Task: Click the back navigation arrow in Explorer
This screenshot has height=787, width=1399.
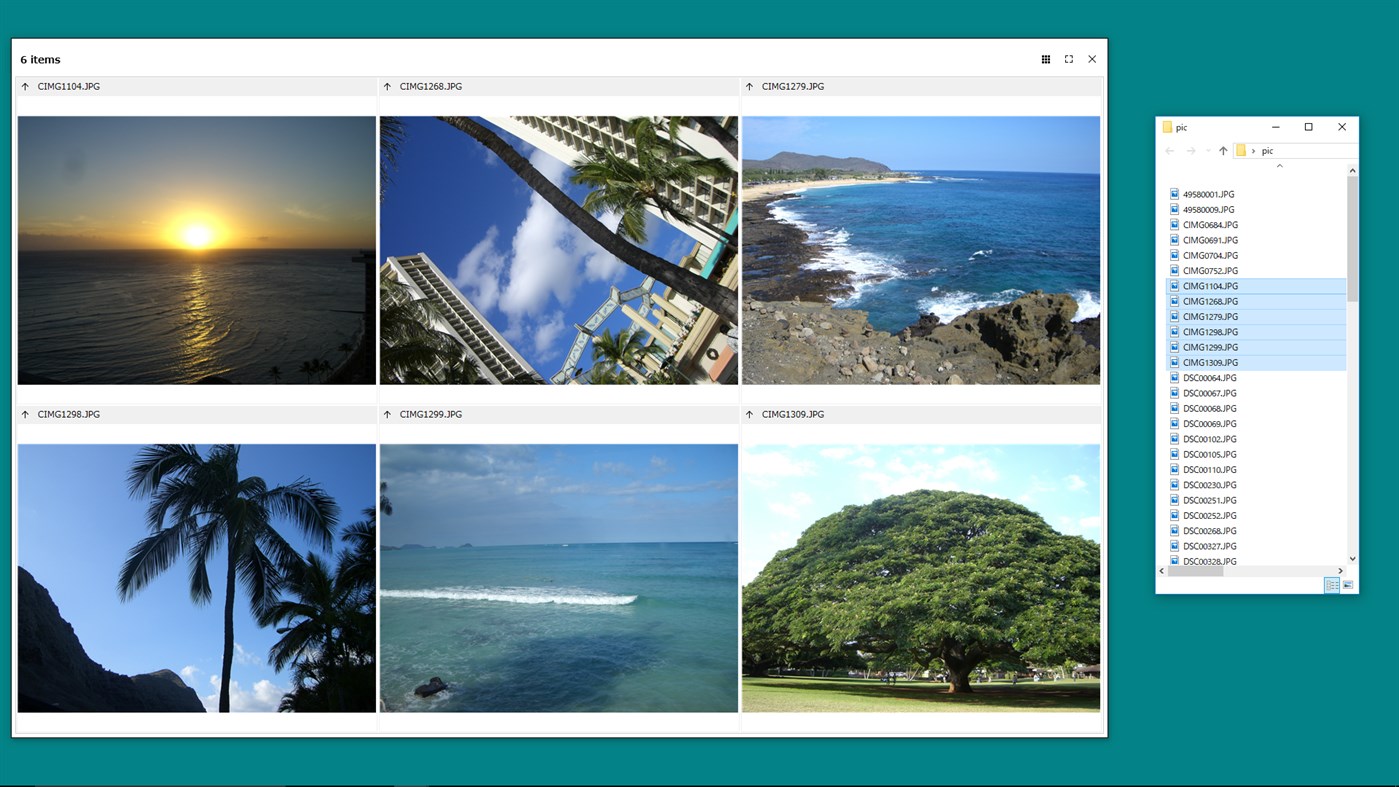Action: 1169,150
